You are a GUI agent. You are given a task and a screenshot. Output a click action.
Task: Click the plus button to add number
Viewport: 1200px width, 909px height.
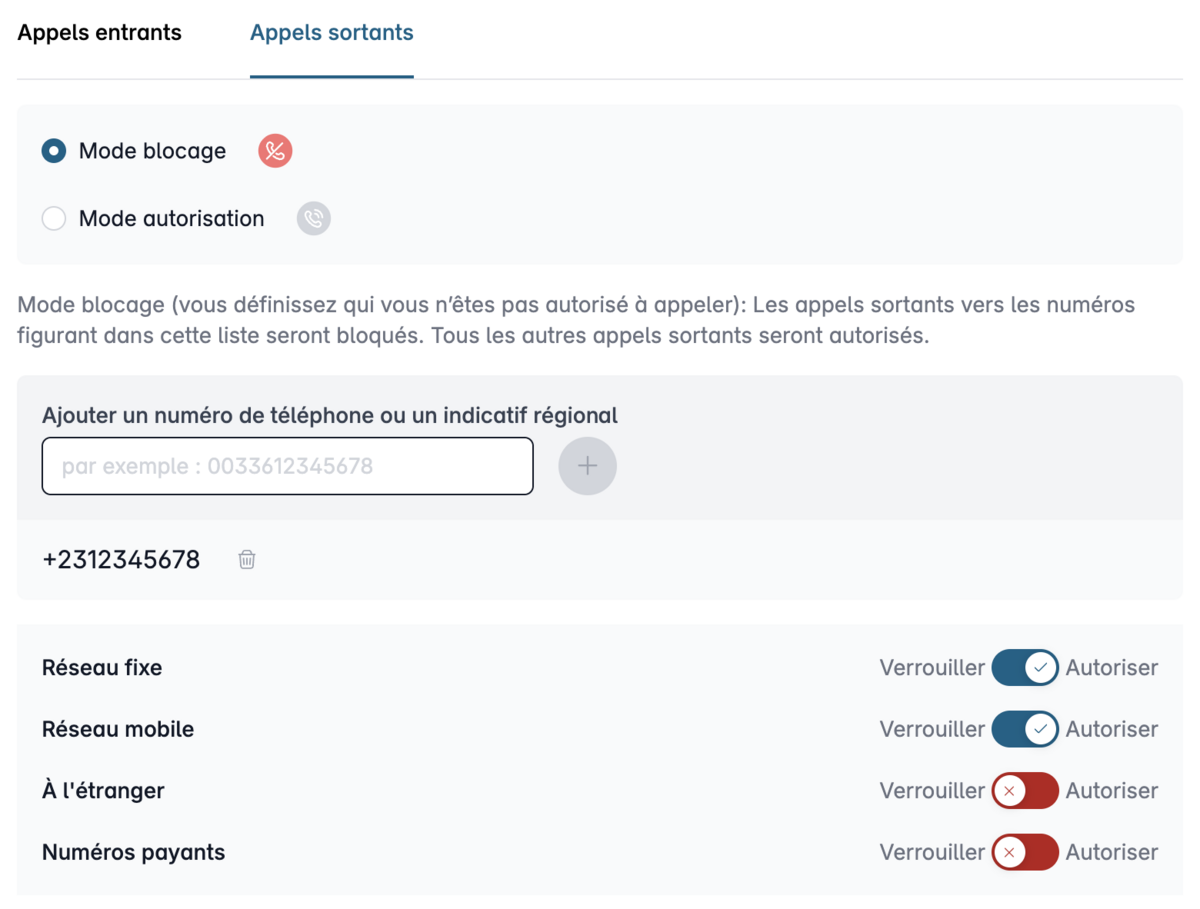[587, 466]
